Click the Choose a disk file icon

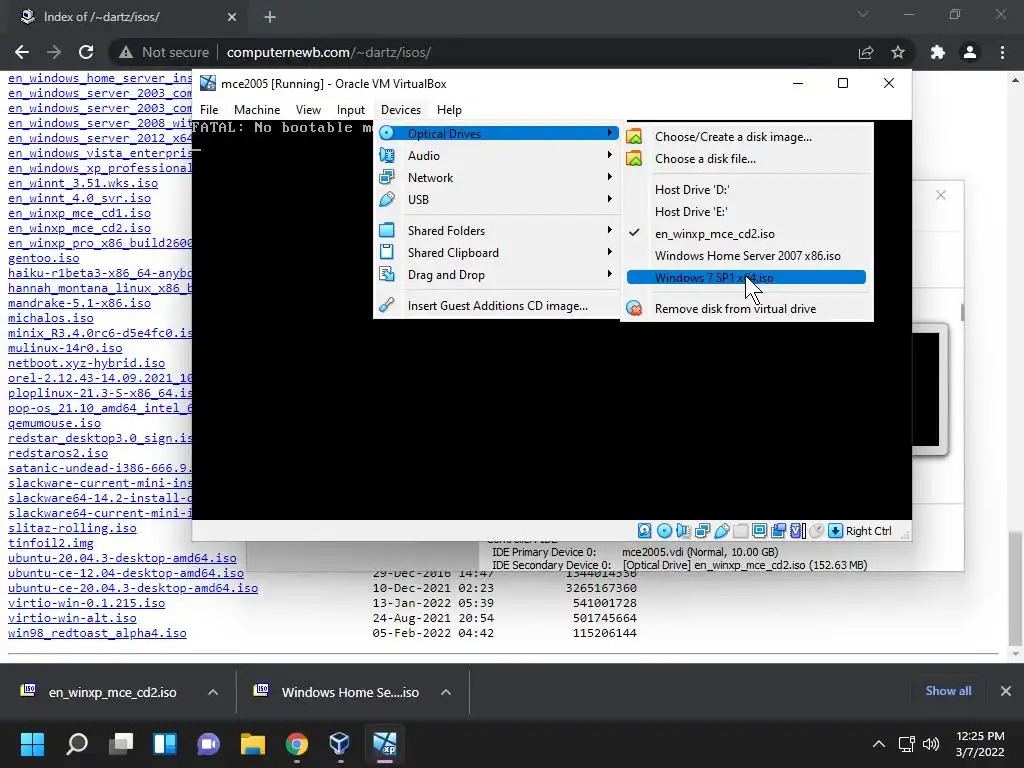pos(634,159)
